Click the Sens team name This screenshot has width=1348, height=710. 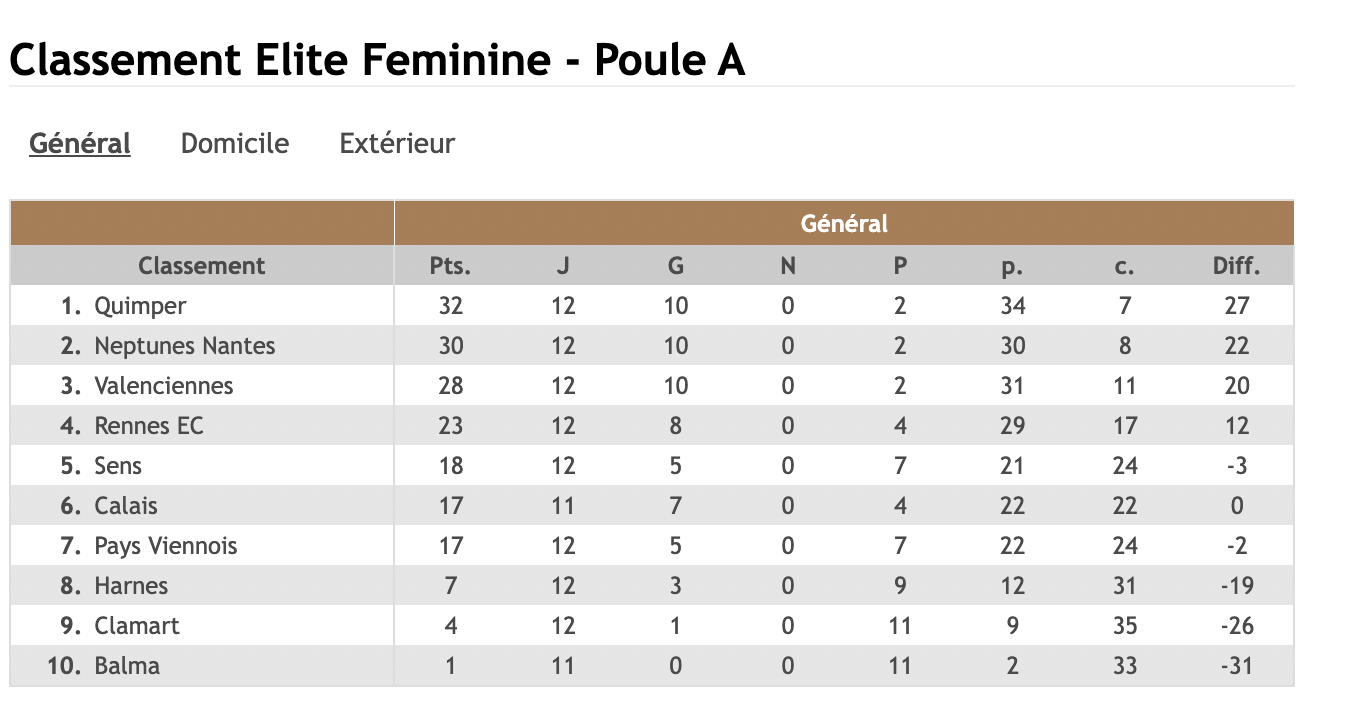(118, 466)
